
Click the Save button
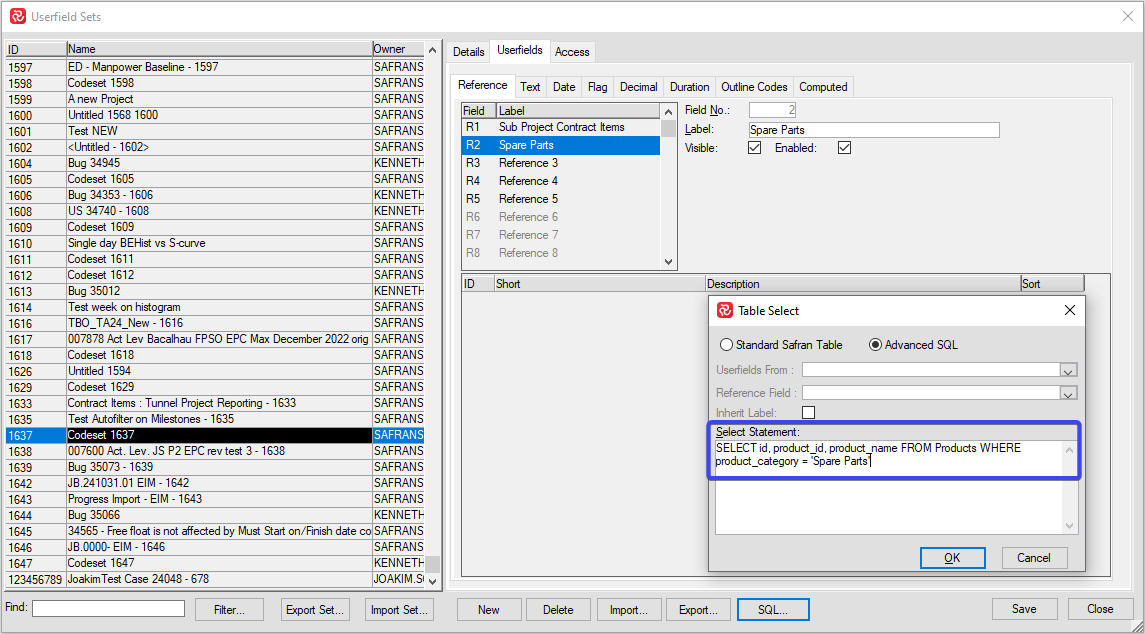pyautogui.click(x=1024, y=609)
